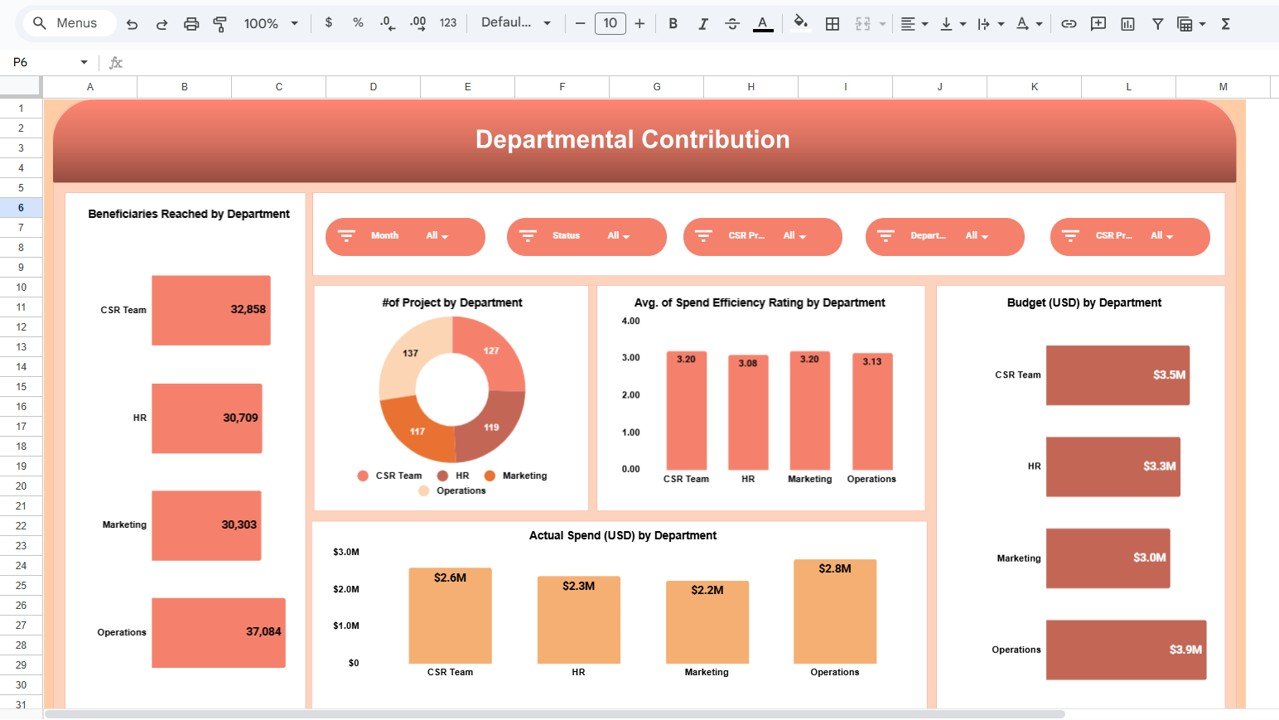Image resolution: width=1279 pixels, height=720 pixels.
Task: Select the Paint format tool
Action: 220,23
